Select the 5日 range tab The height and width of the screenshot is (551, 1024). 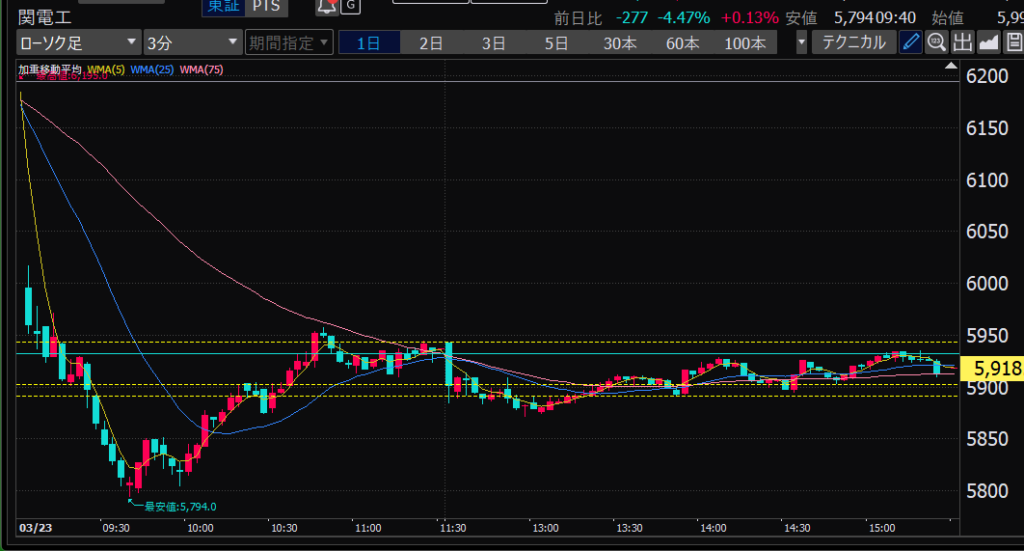[x=556, y=42]
